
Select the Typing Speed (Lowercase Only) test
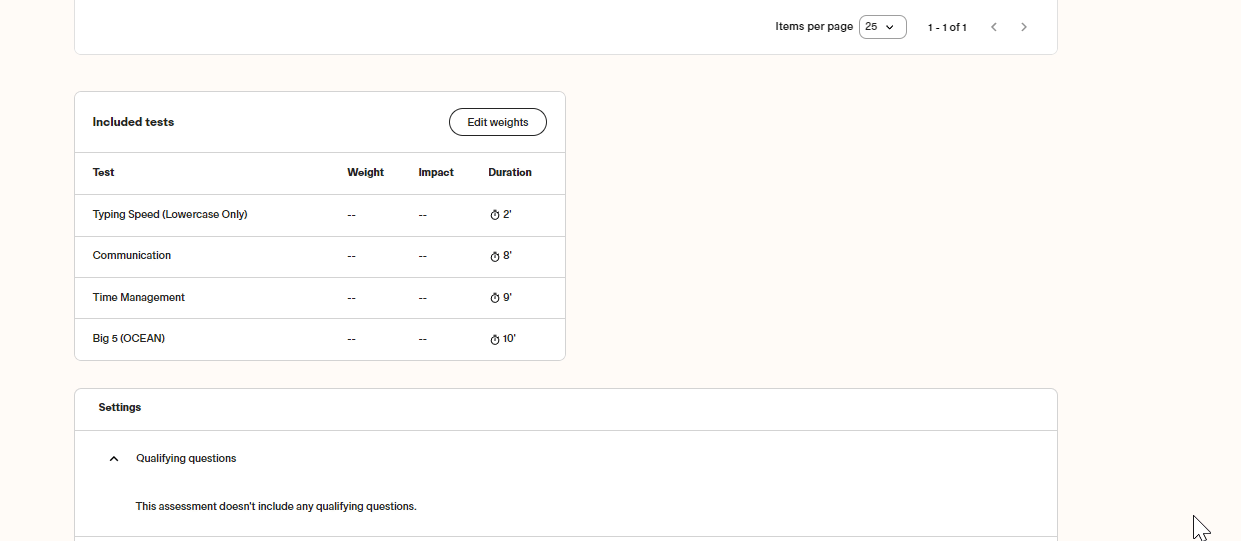[170, 214]
